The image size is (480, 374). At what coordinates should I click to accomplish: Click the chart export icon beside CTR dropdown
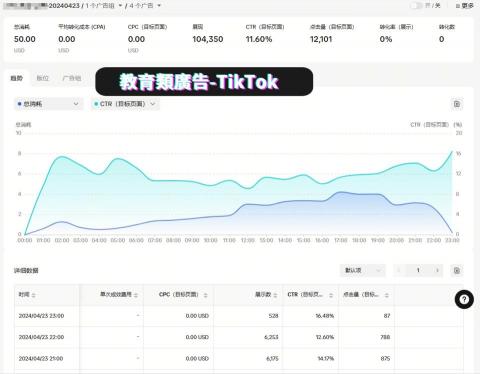pyautogui.click(x=457, y=104)
